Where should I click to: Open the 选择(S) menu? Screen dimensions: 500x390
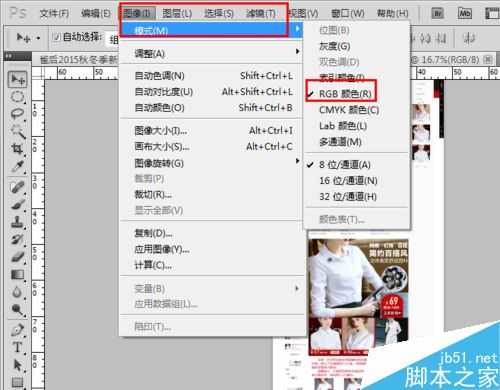click(219, 14)
